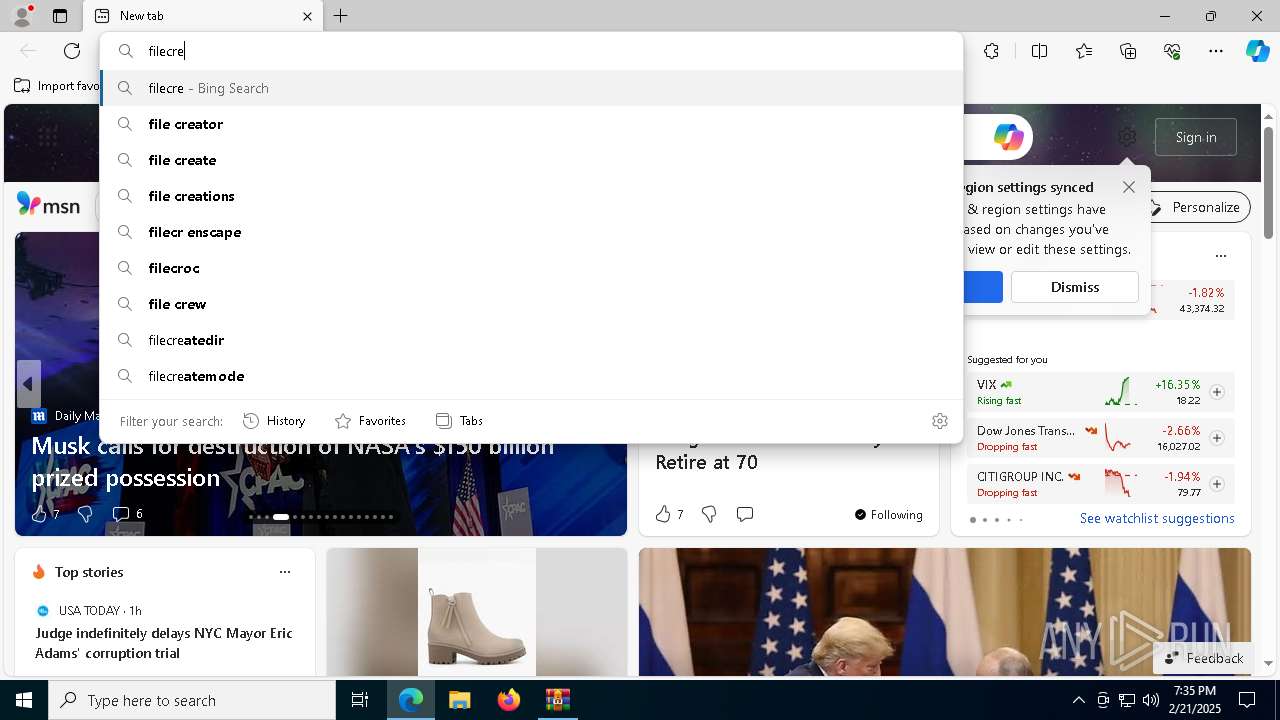Open the notification center icon
Screen dimensions: 1280x720
[1247, 700]
